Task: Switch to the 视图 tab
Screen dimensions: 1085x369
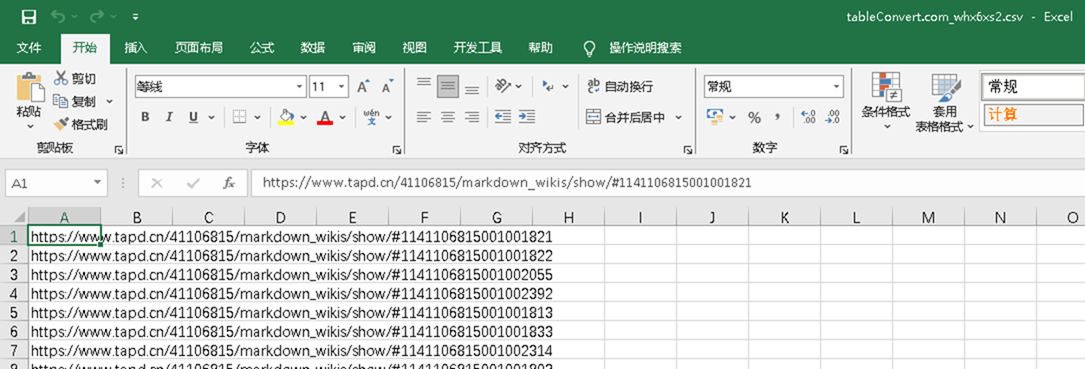Action: point(414,48)
